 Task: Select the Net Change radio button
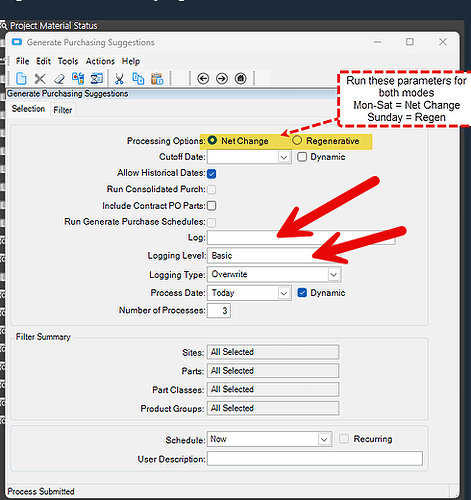(x=212, y=140)
